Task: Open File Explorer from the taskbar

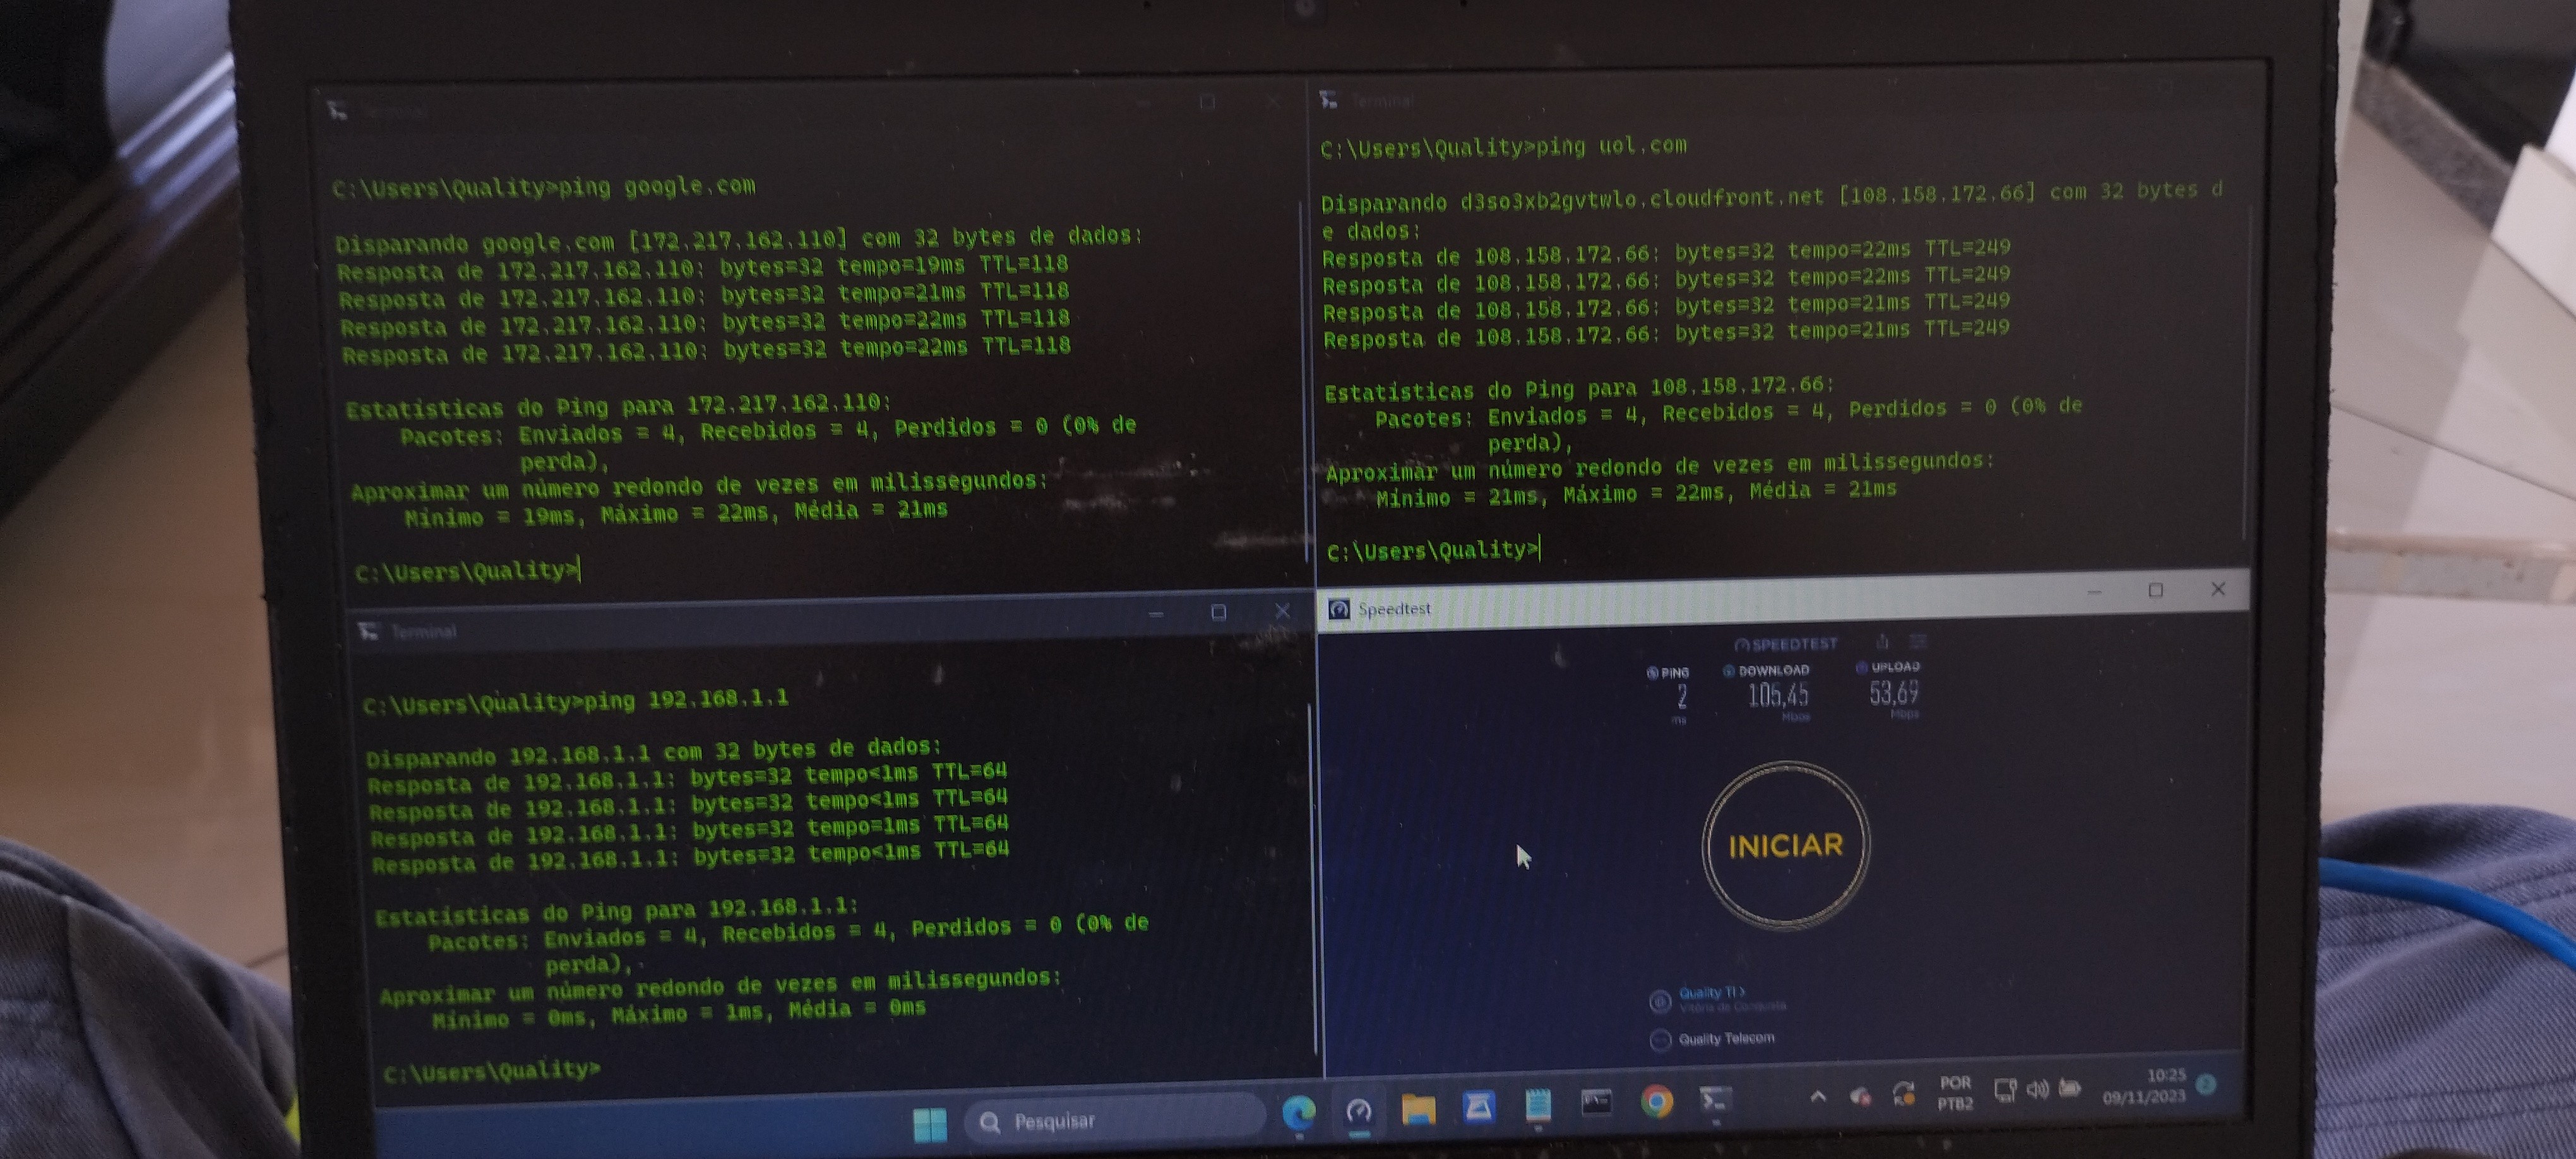Action: click(1418, 1108)
